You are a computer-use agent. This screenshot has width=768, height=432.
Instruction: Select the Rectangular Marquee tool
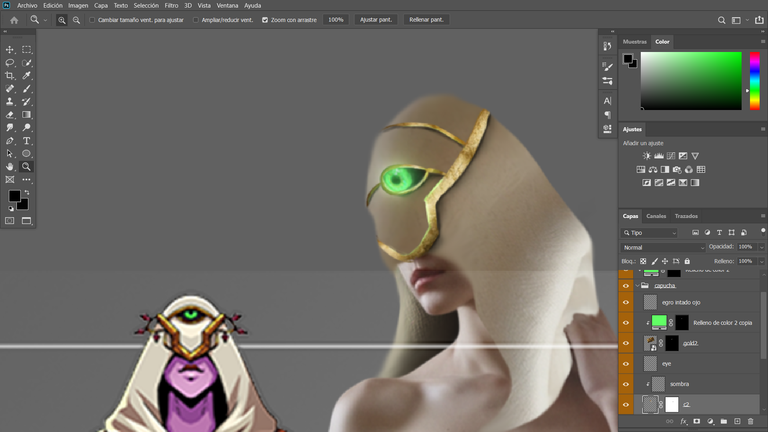[x=26, y=49]
